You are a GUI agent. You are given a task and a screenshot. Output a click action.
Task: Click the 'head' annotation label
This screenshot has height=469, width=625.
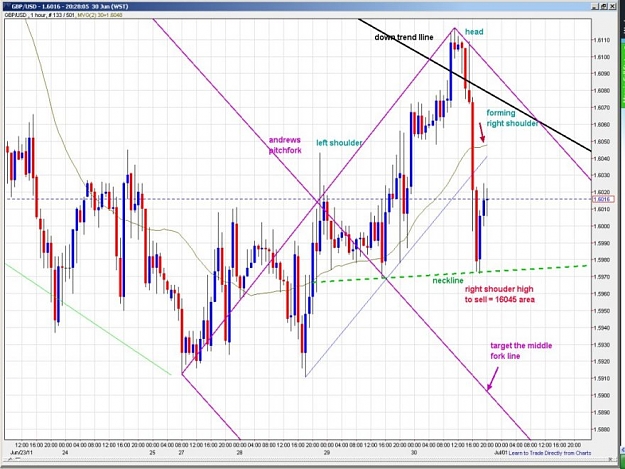[x=474, y=32]
